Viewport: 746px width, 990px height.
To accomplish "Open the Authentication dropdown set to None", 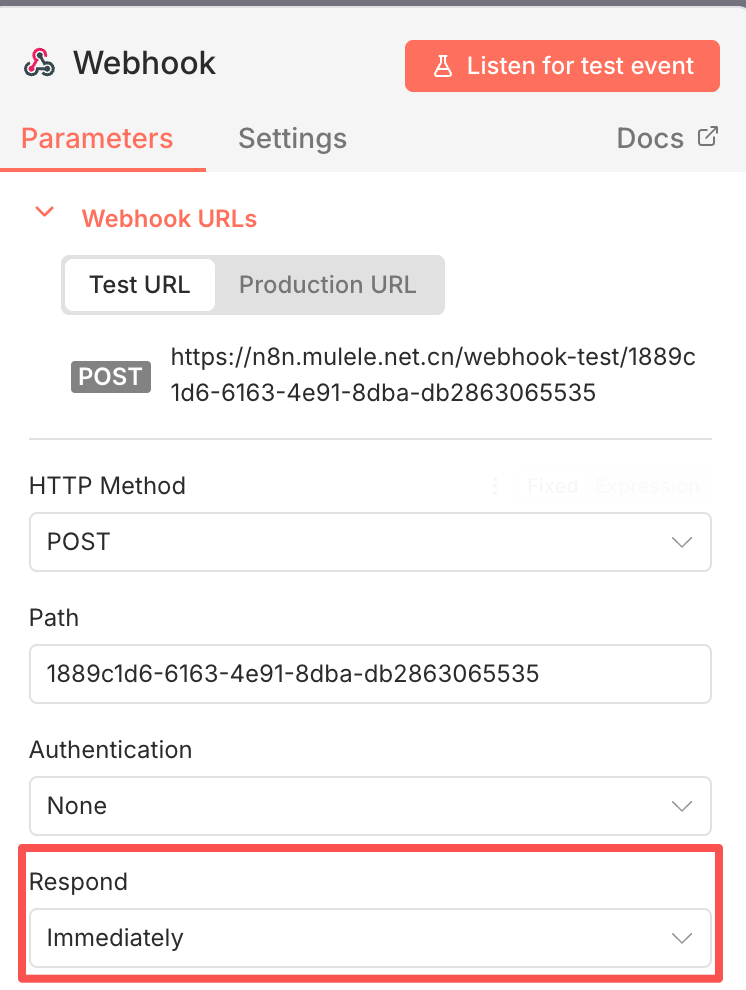I will 370,806.
